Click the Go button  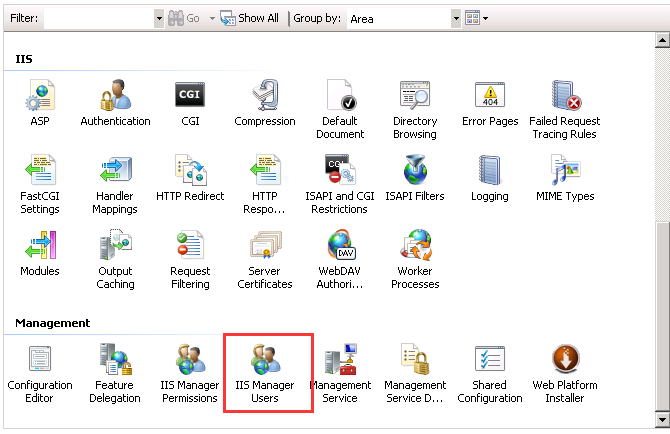click(184, 18)
